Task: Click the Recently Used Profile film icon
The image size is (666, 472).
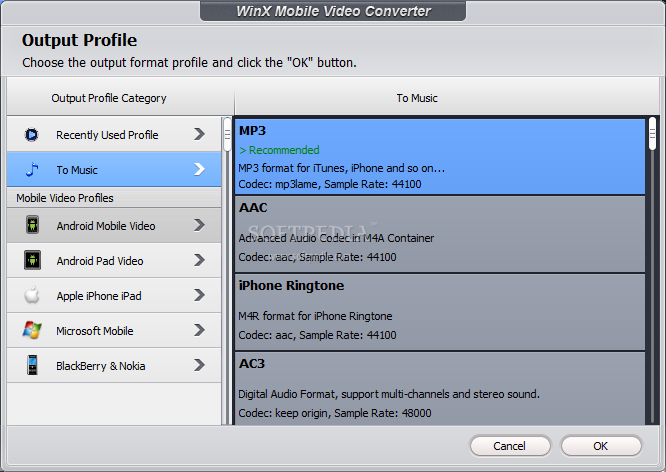Action: [x=31, y=135]
